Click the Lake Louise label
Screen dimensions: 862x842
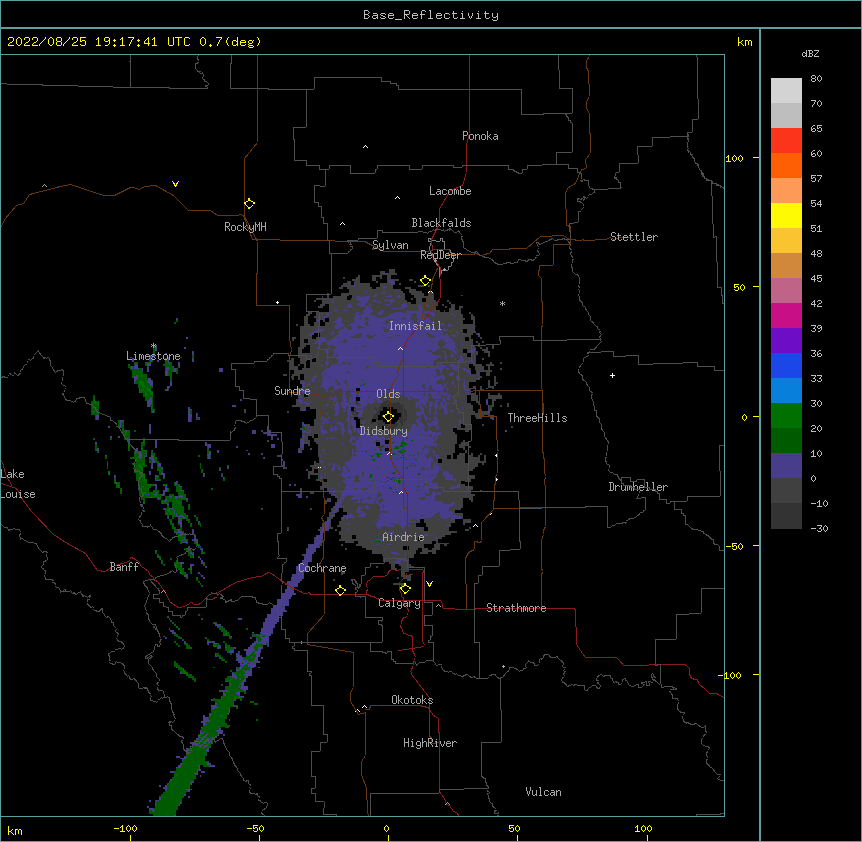(18, 484)
